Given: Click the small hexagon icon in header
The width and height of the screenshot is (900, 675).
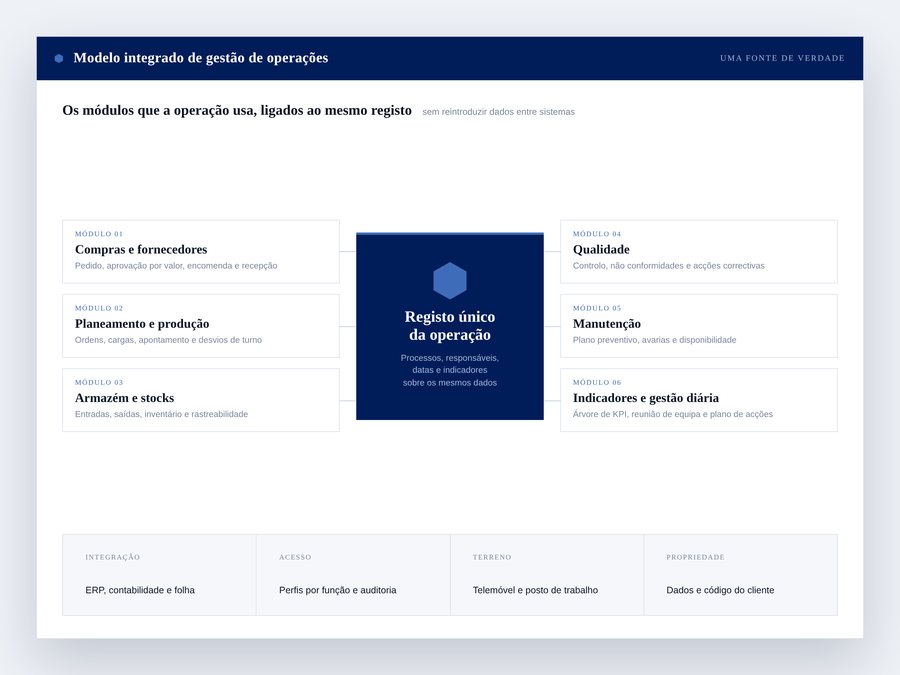Looking at the screenshot, I should pos(59,59).
